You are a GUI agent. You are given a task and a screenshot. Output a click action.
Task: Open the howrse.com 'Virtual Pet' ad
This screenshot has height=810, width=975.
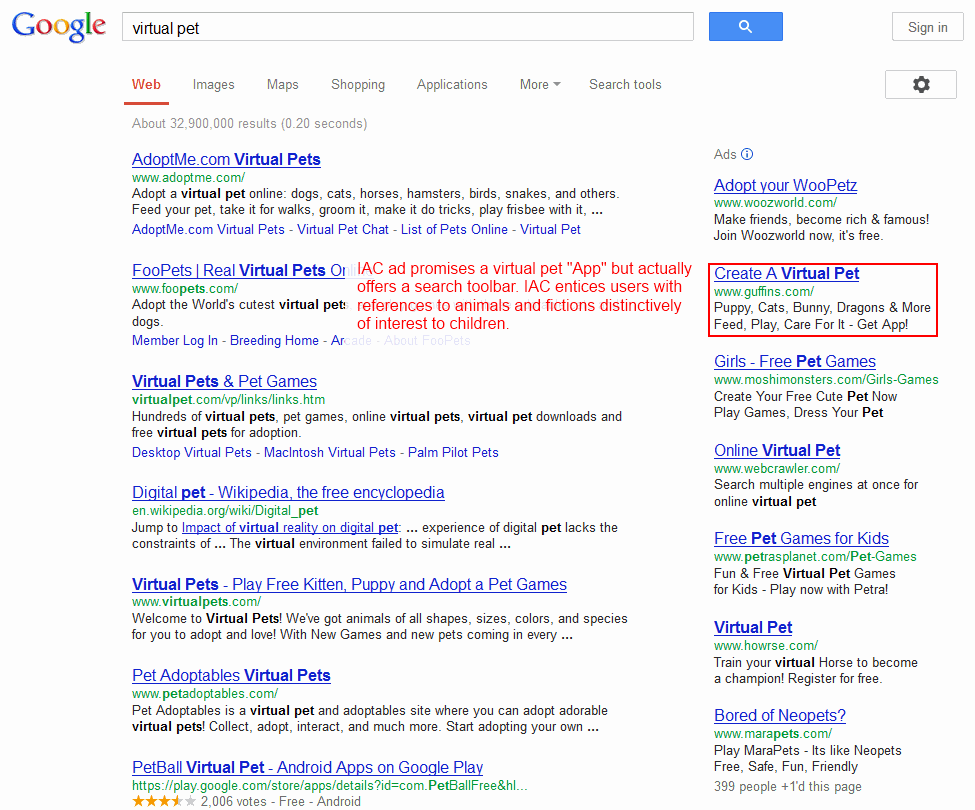coord(753,627)
